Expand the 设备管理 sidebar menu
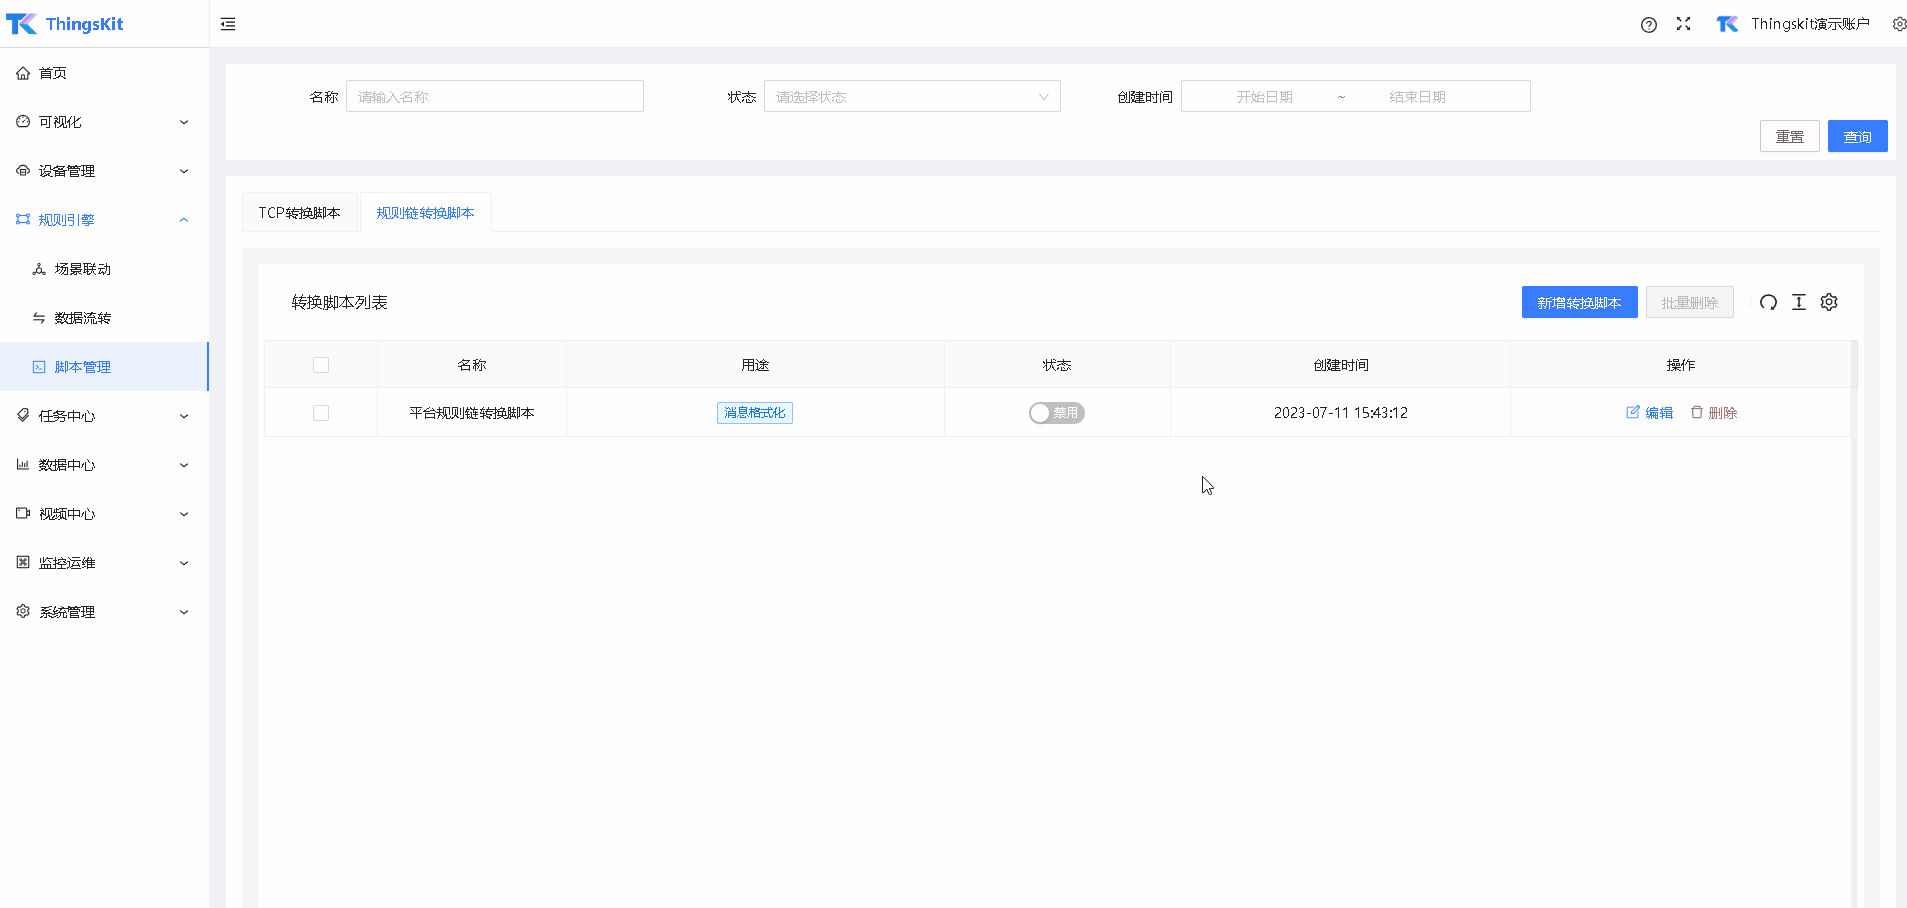The image size is (1907, 908). [104, 171]
